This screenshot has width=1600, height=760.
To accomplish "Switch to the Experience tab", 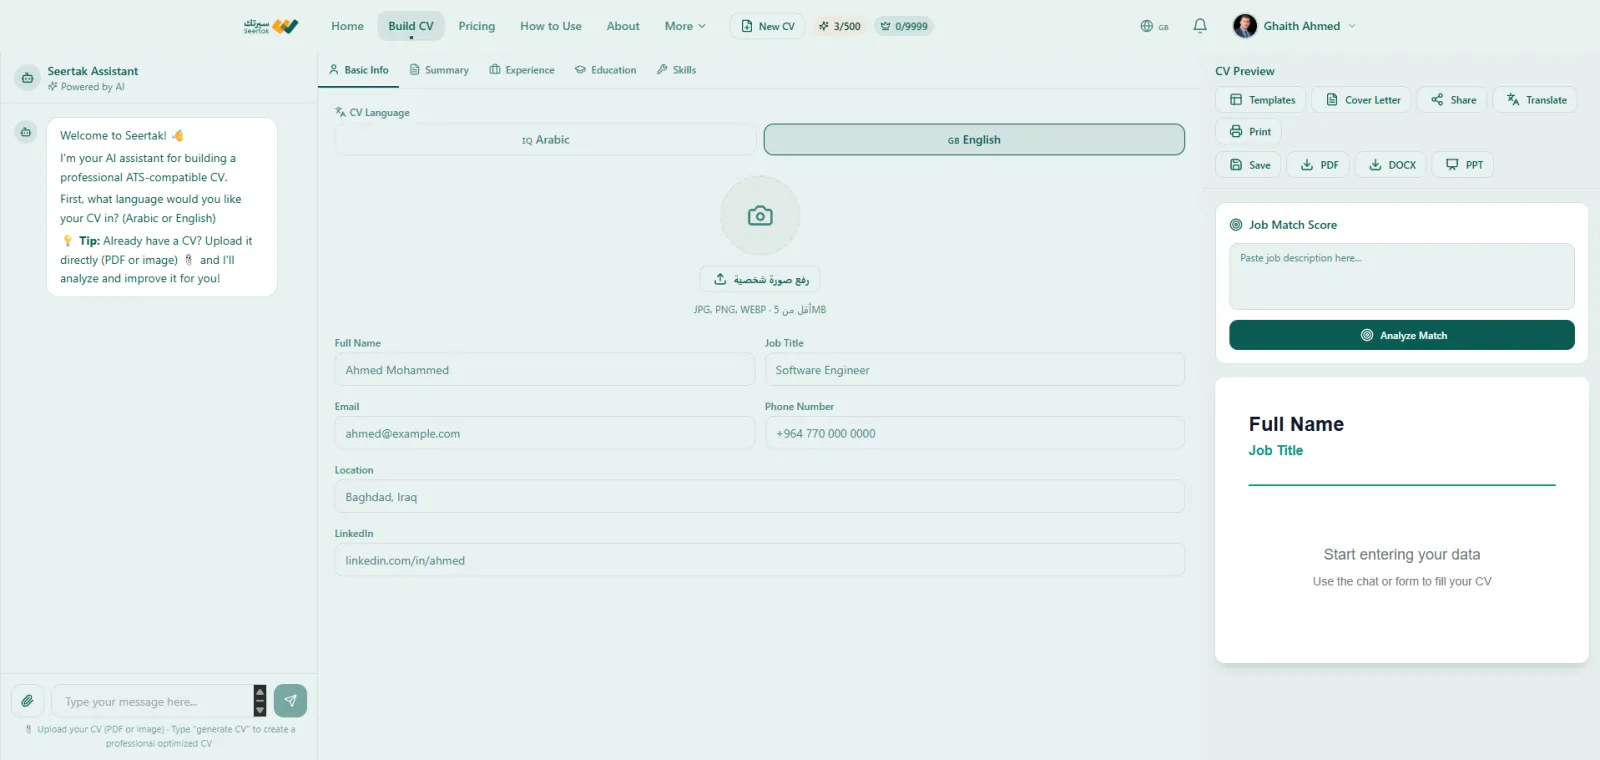I will (x=522, y=70).
